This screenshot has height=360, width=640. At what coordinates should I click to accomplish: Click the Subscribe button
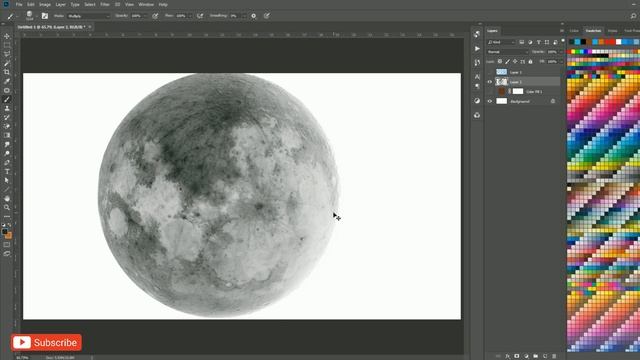click(x=46, y=342)
